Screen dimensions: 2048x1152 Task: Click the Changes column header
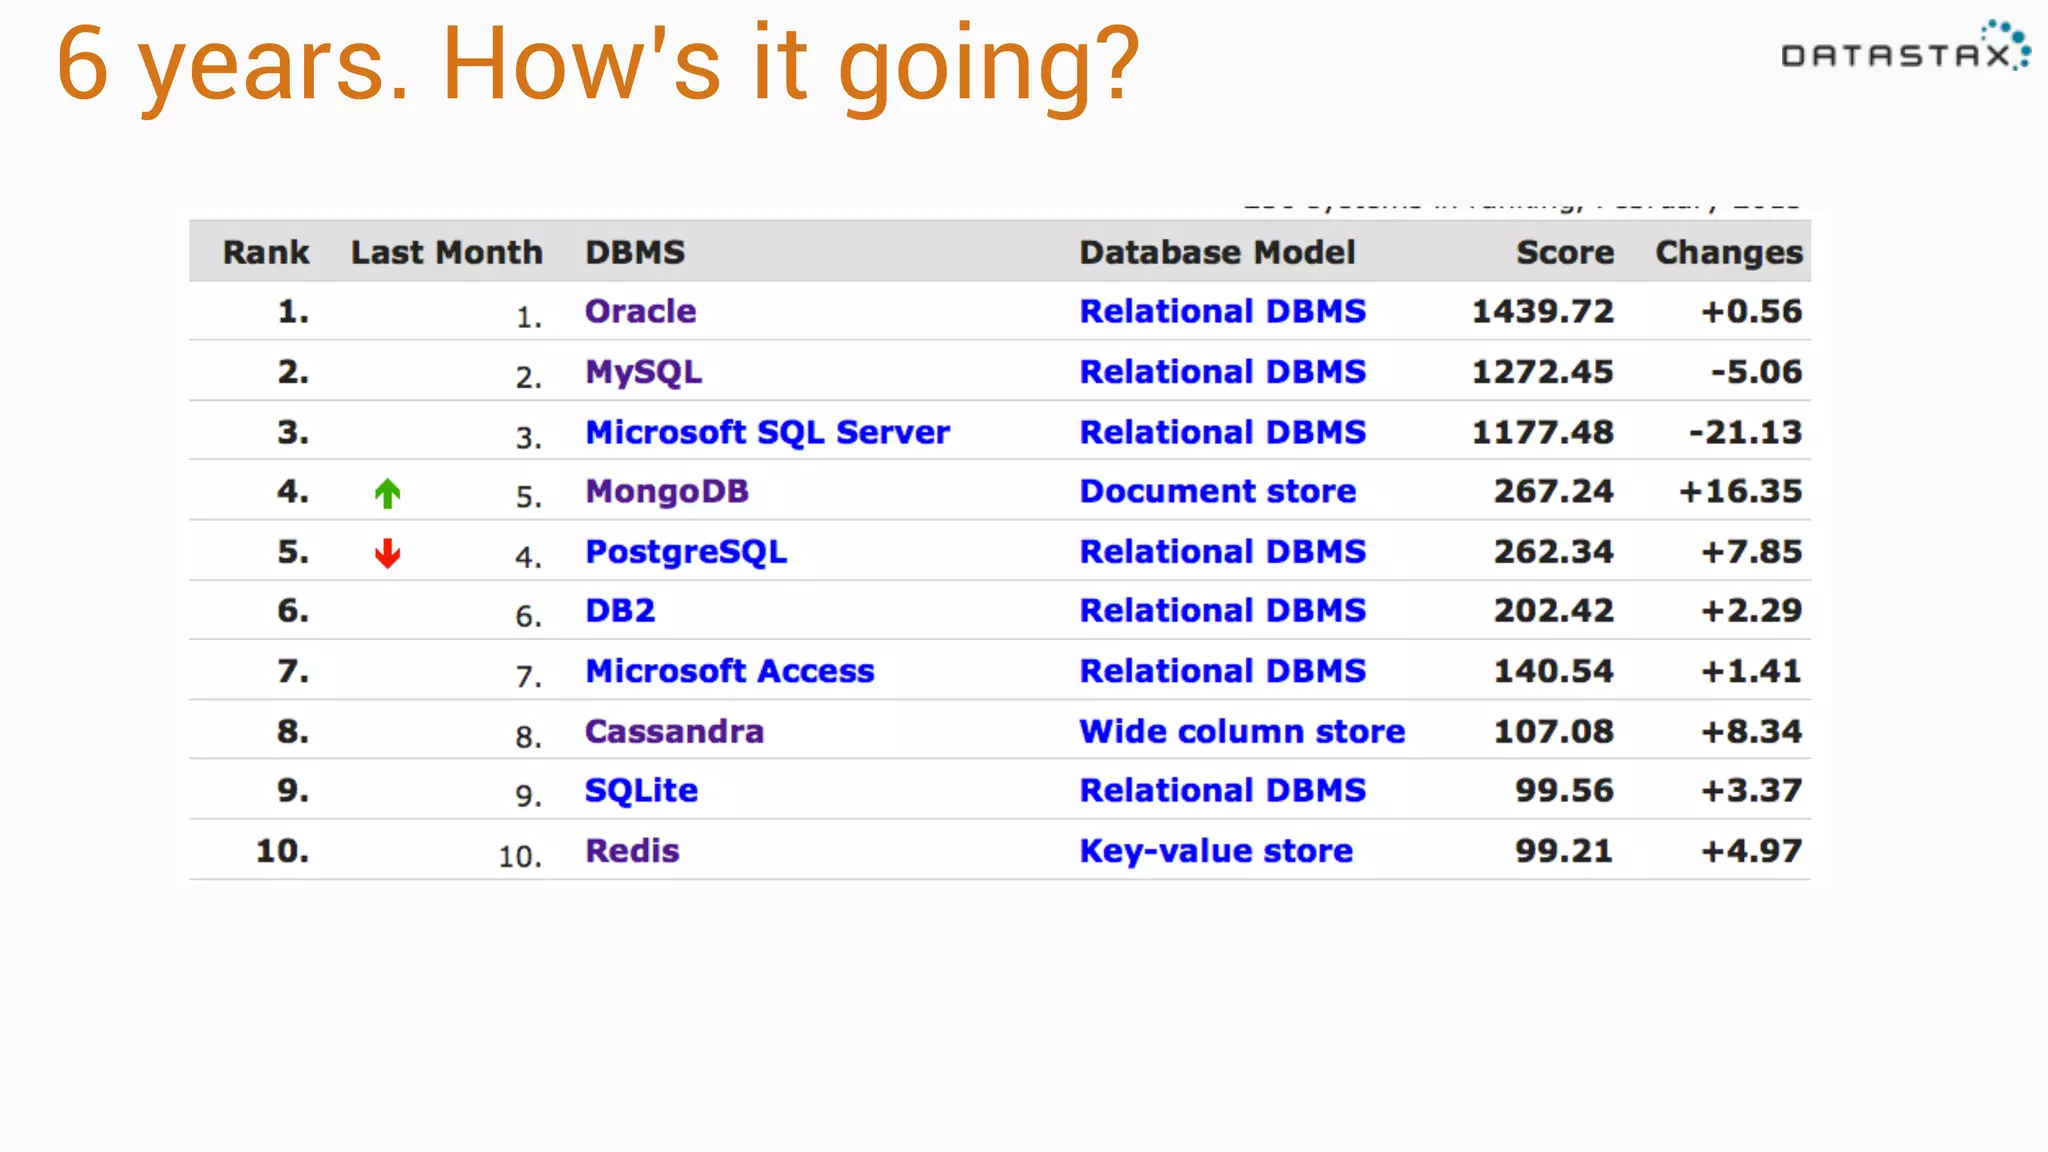pos(1728,252)
